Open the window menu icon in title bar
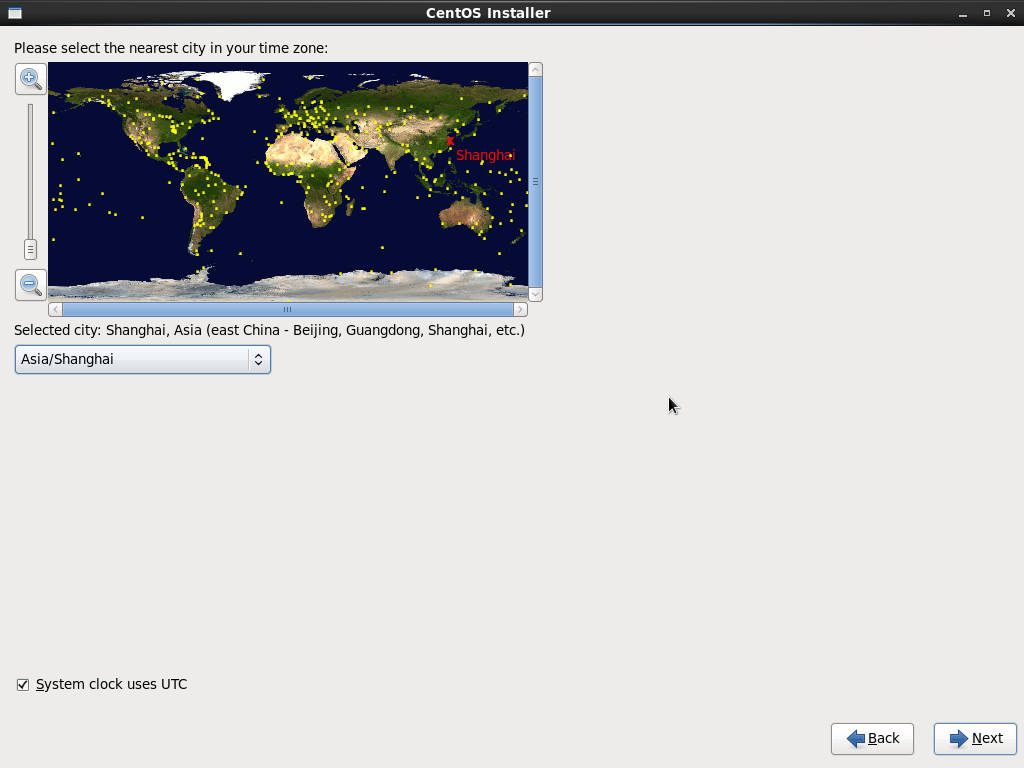Viewport: 1024px width, 768px height. 15,13
